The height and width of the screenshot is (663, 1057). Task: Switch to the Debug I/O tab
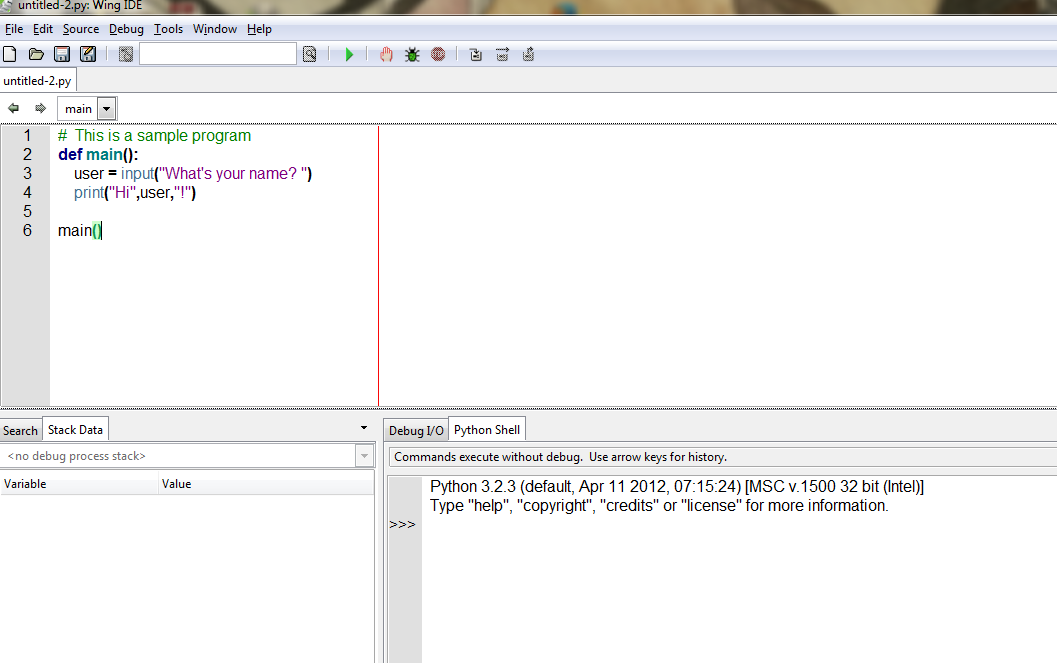click(416, 431)
